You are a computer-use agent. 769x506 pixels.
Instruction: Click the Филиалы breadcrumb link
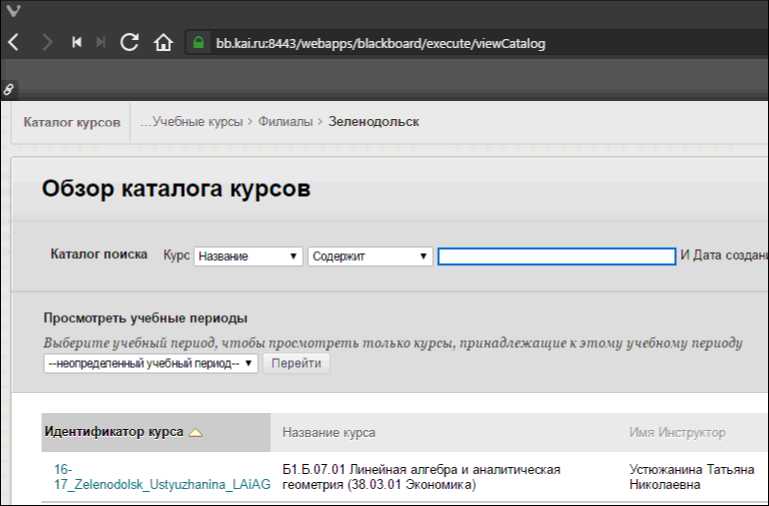coord(285,122)
